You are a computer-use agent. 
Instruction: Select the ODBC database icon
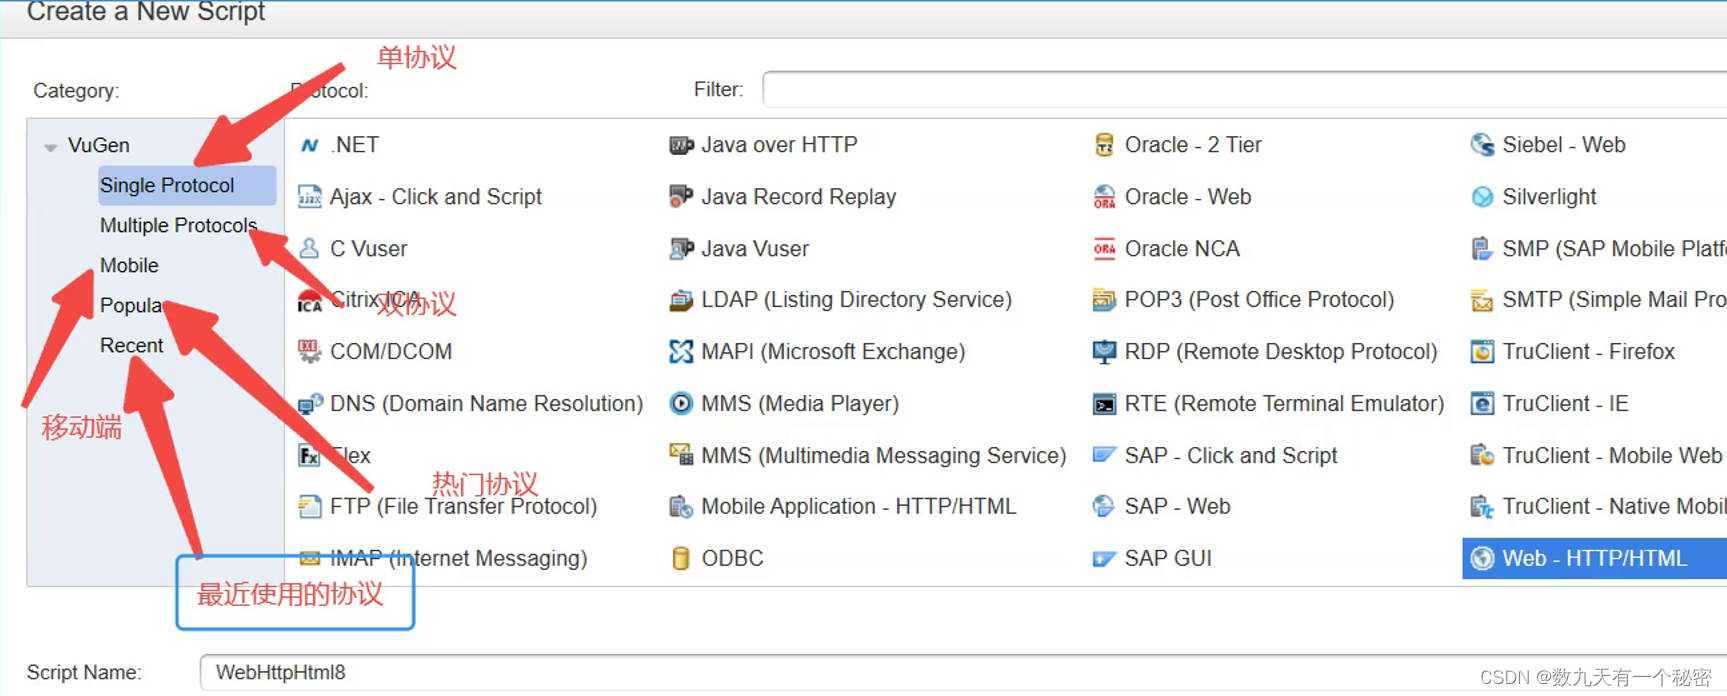point(681,558)
